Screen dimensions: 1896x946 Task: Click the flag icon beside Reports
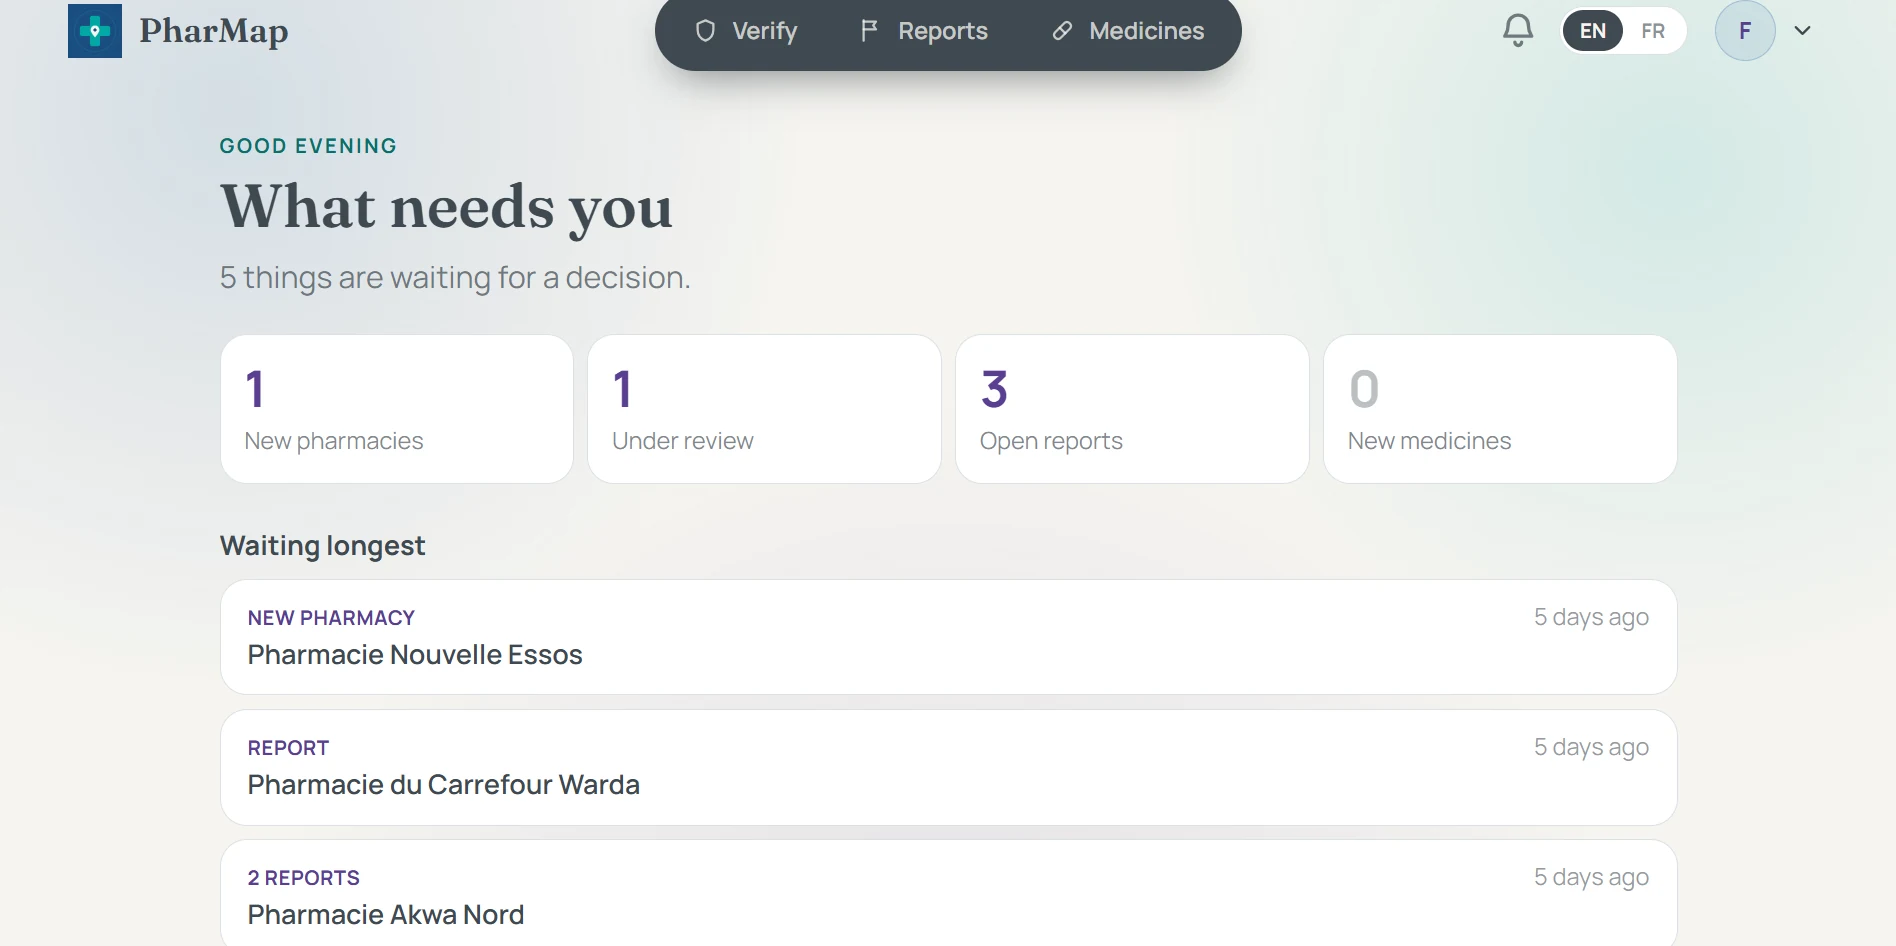coord(869,31)
